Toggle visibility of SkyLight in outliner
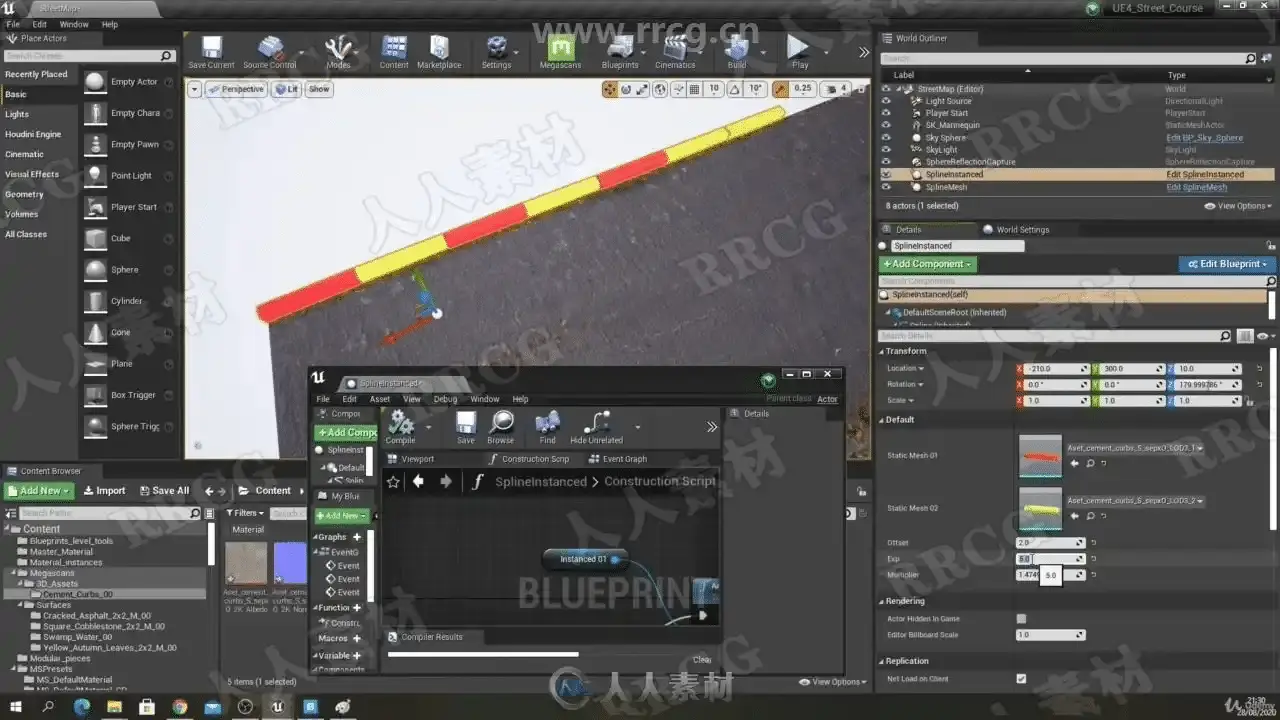The image size is (1280, 720). click(886, 150)
